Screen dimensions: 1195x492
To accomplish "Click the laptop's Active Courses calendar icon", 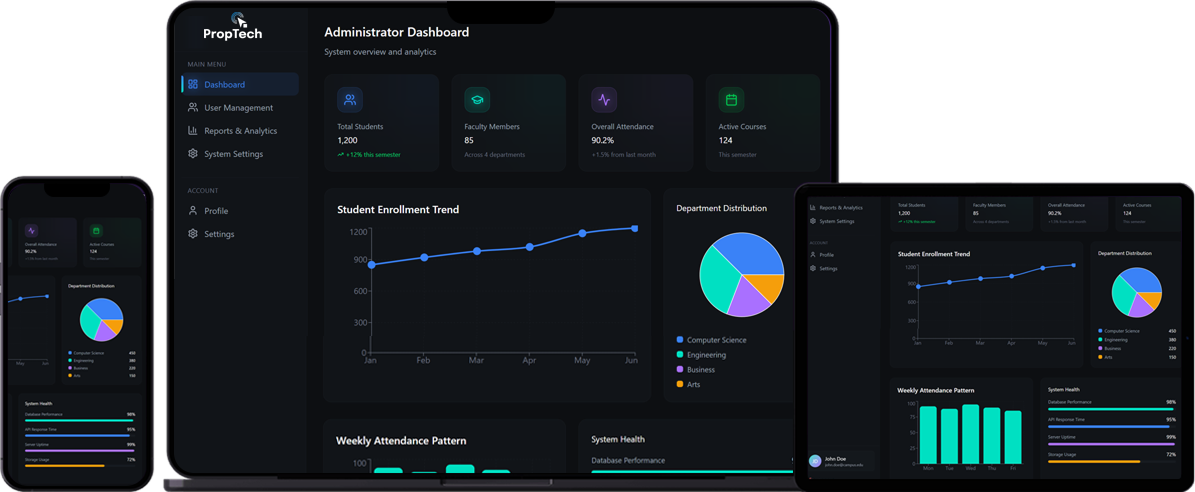I will coord(731,100).
